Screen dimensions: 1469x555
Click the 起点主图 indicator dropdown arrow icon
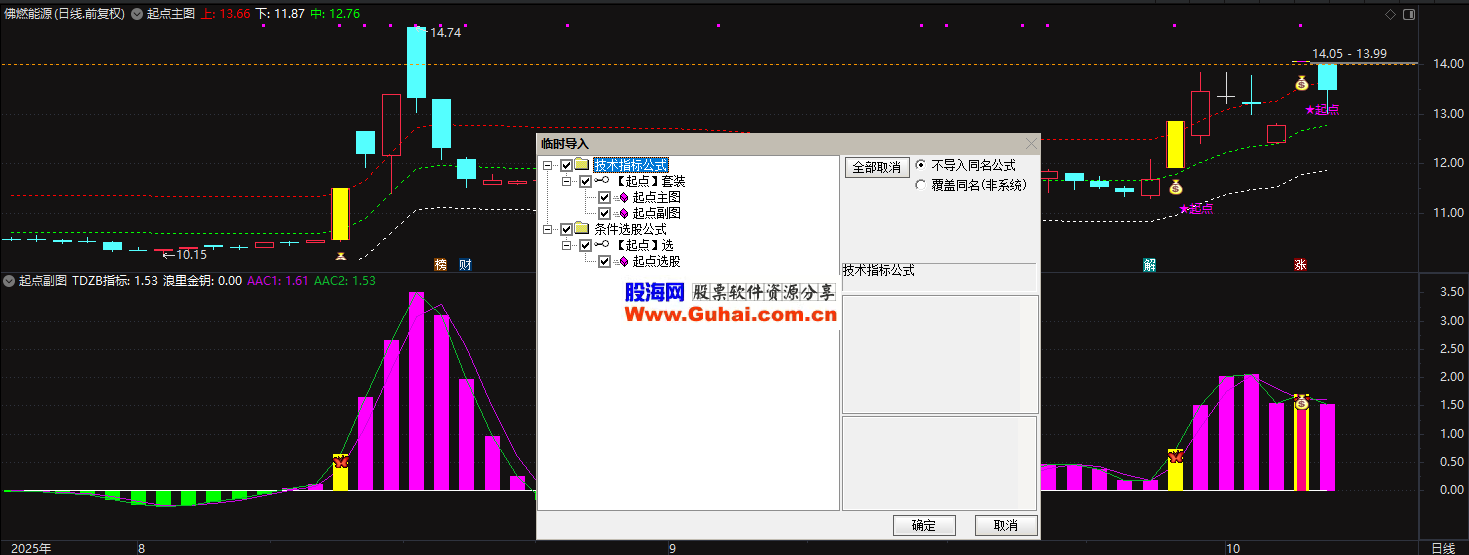(137, 14)
